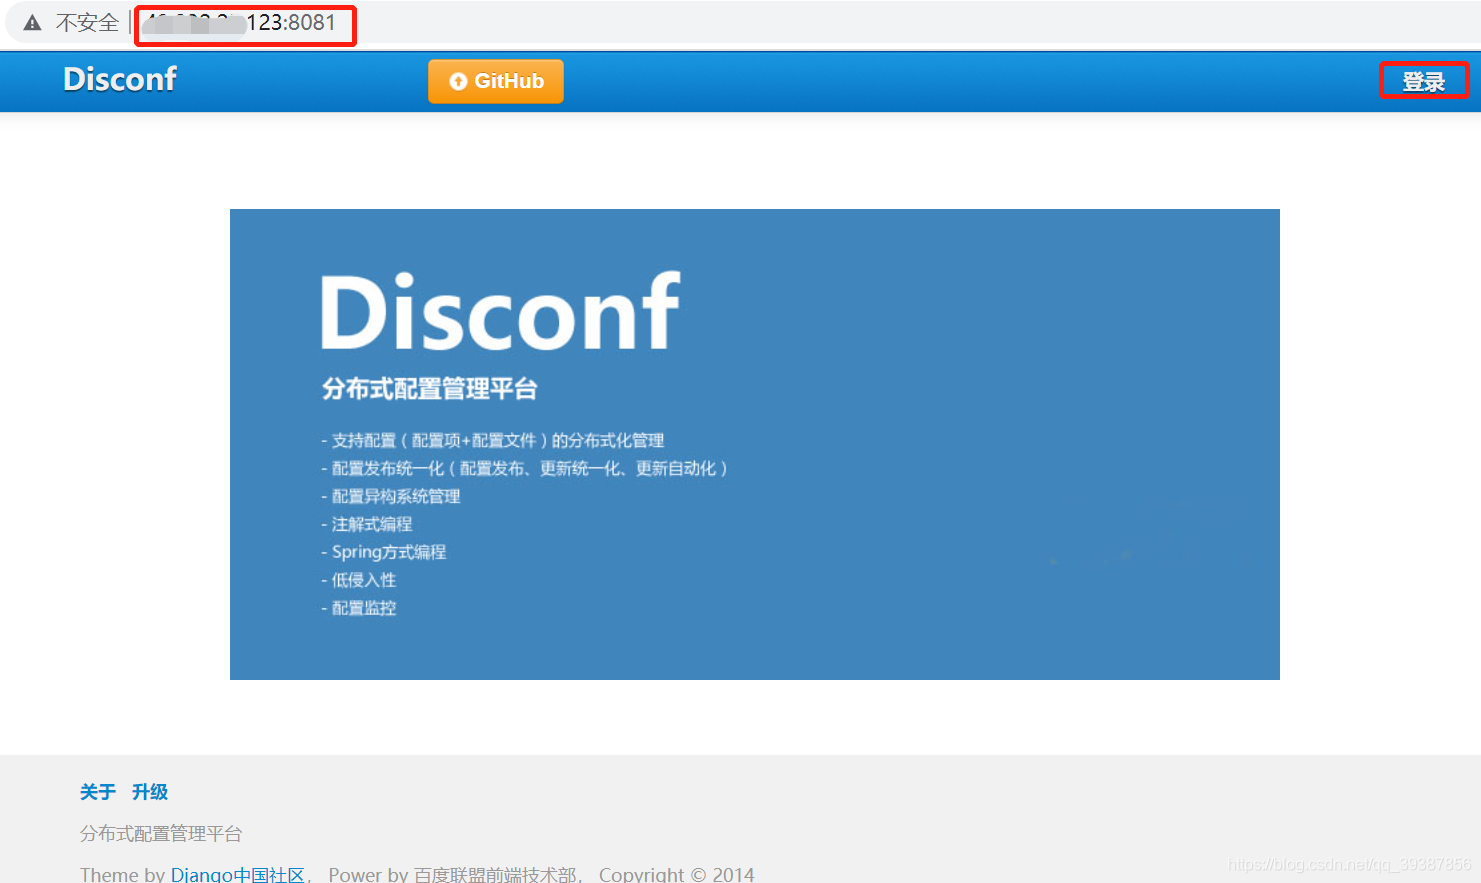The image size is (1481, 883).
Task: Select the 配置发布统一化 feature line
Action: pyautogui.click(x=524, y=468)
